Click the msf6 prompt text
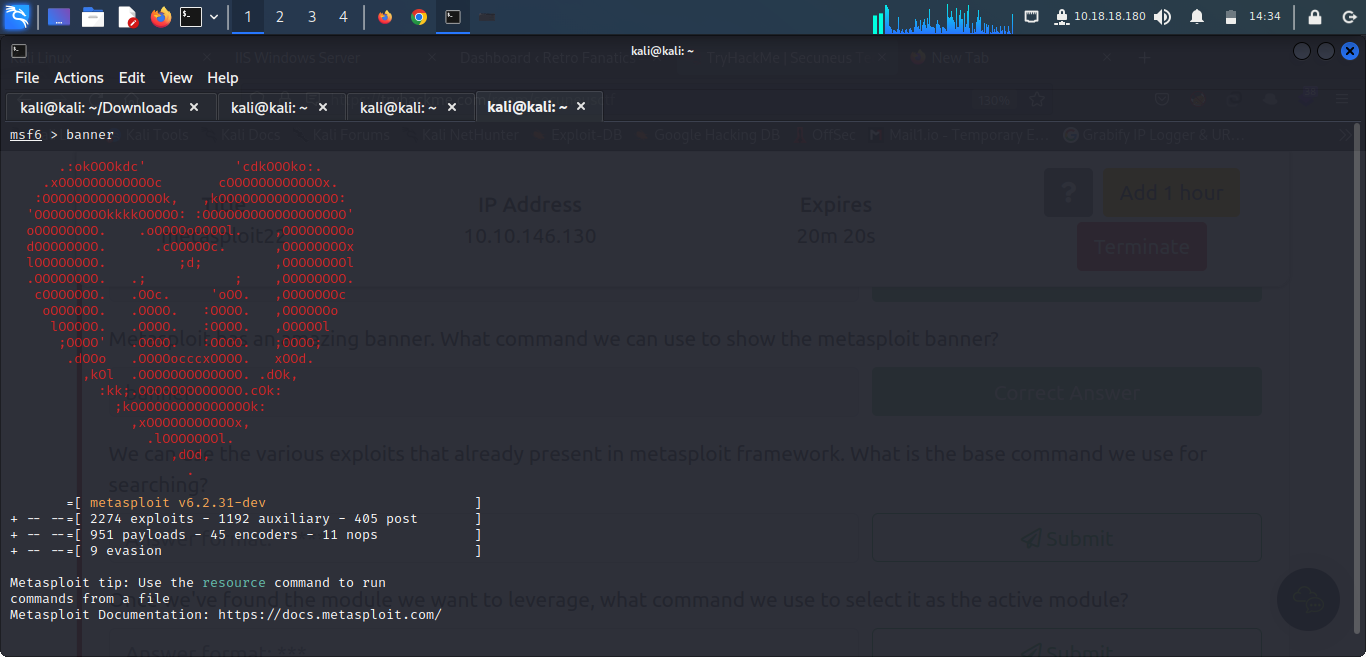 click(26, 135)
